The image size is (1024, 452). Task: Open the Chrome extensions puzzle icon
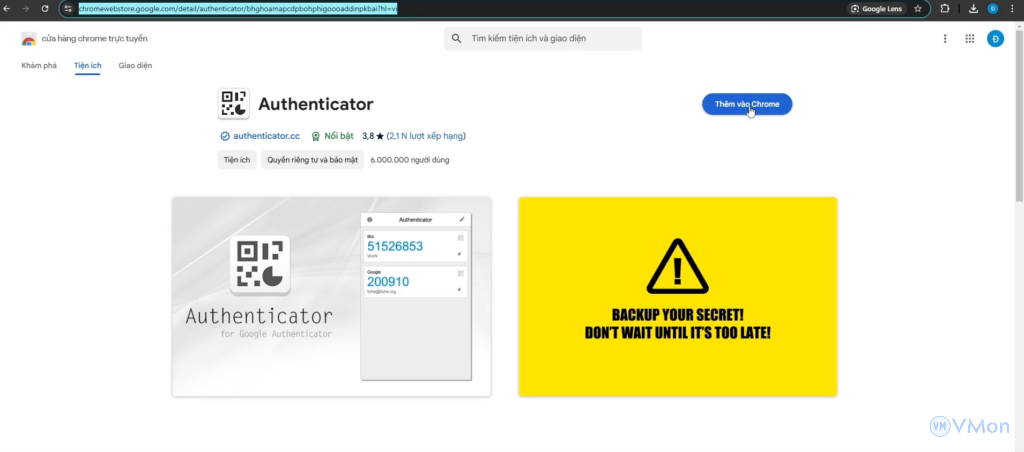tap(945, 8)
